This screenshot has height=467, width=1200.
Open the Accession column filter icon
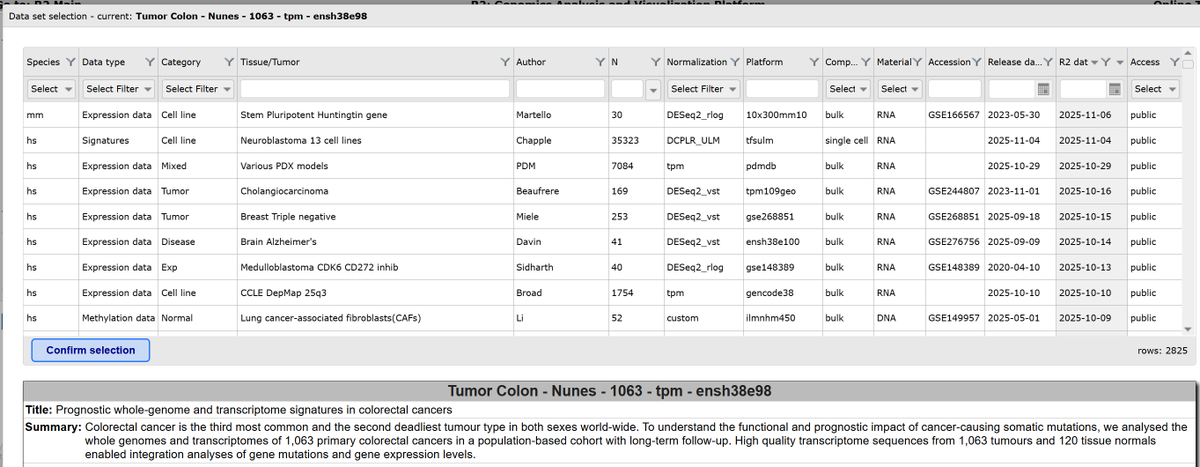(x=977, y=62)
